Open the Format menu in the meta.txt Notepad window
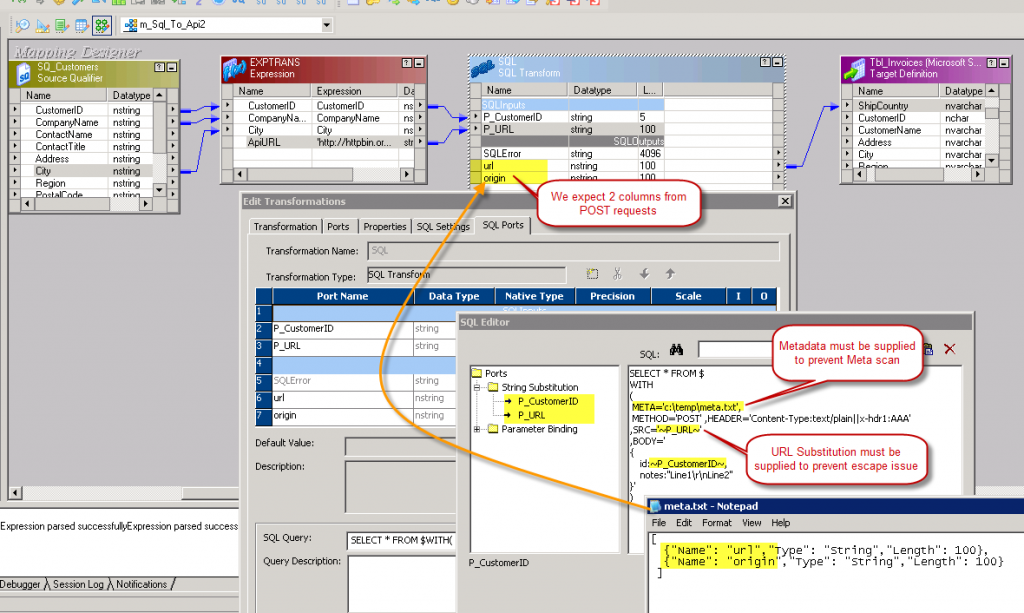The image size is (1024, 613). point(717,522)
